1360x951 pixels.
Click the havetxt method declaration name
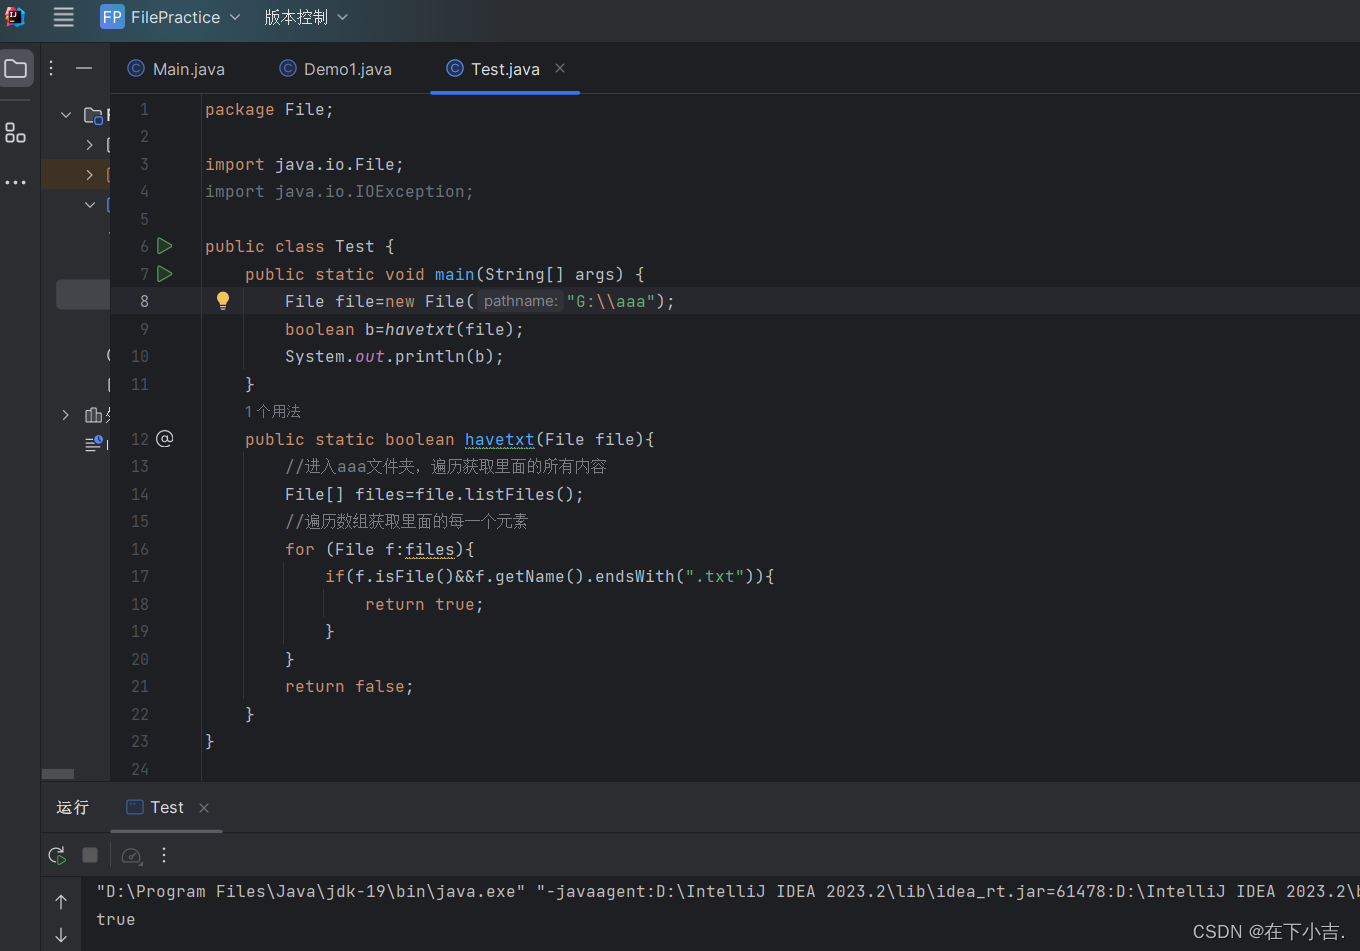499,439
